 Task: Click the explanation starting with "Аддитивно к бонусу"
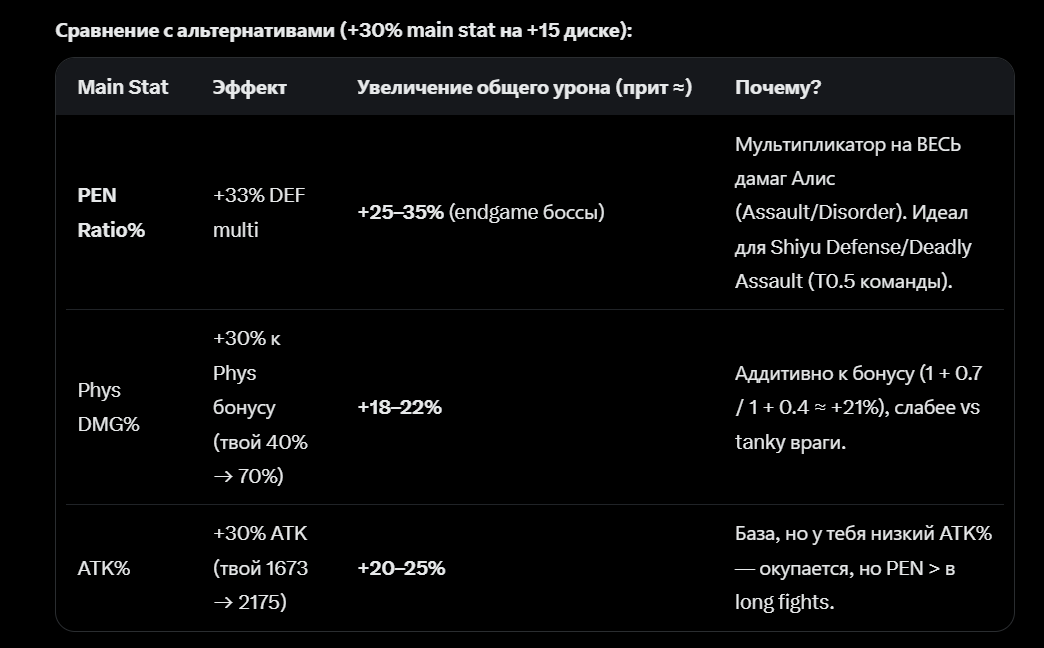click(858, 407)
